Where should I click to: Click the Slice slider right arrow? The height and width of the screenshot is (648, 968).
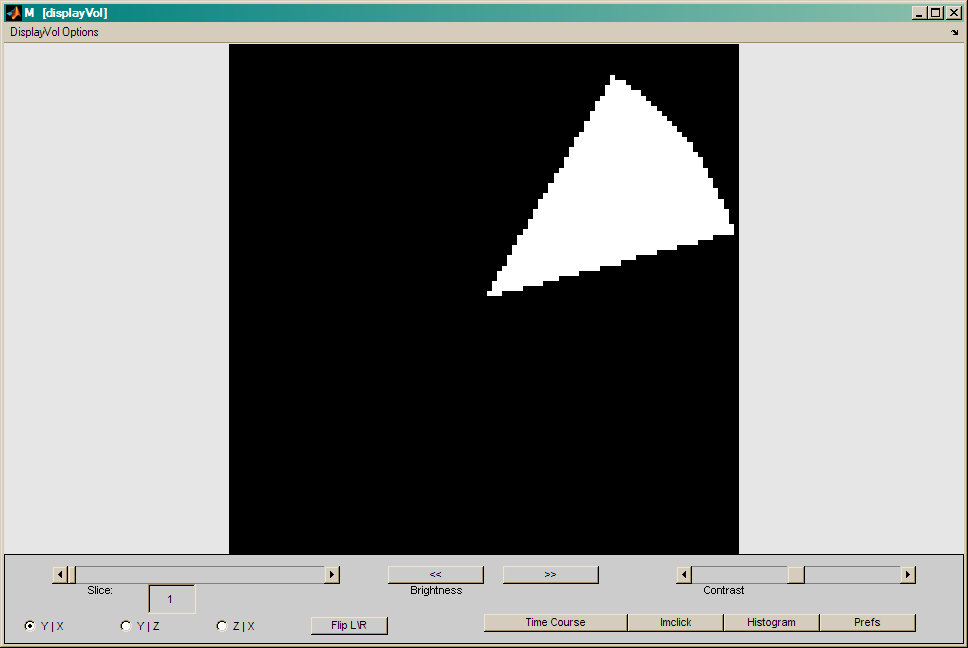click(x=332, y=575)
